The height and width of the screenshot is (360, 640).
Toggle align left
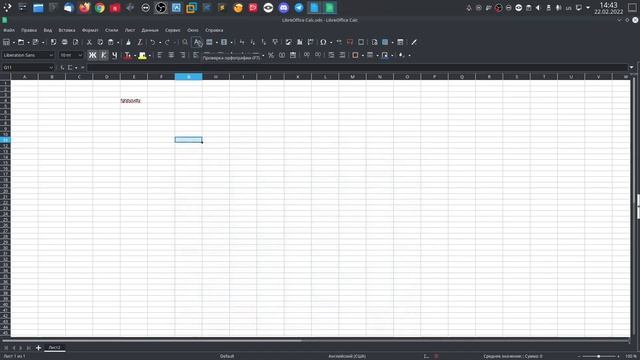160,55
